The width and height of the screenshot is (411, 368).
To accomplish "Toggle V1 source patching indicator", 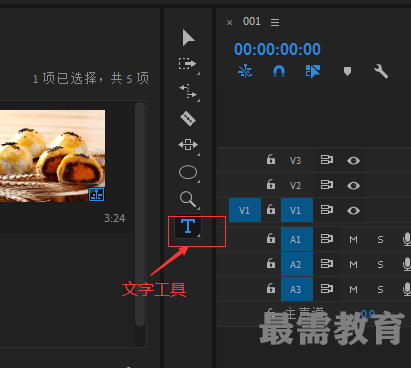I will click(245, 210).
